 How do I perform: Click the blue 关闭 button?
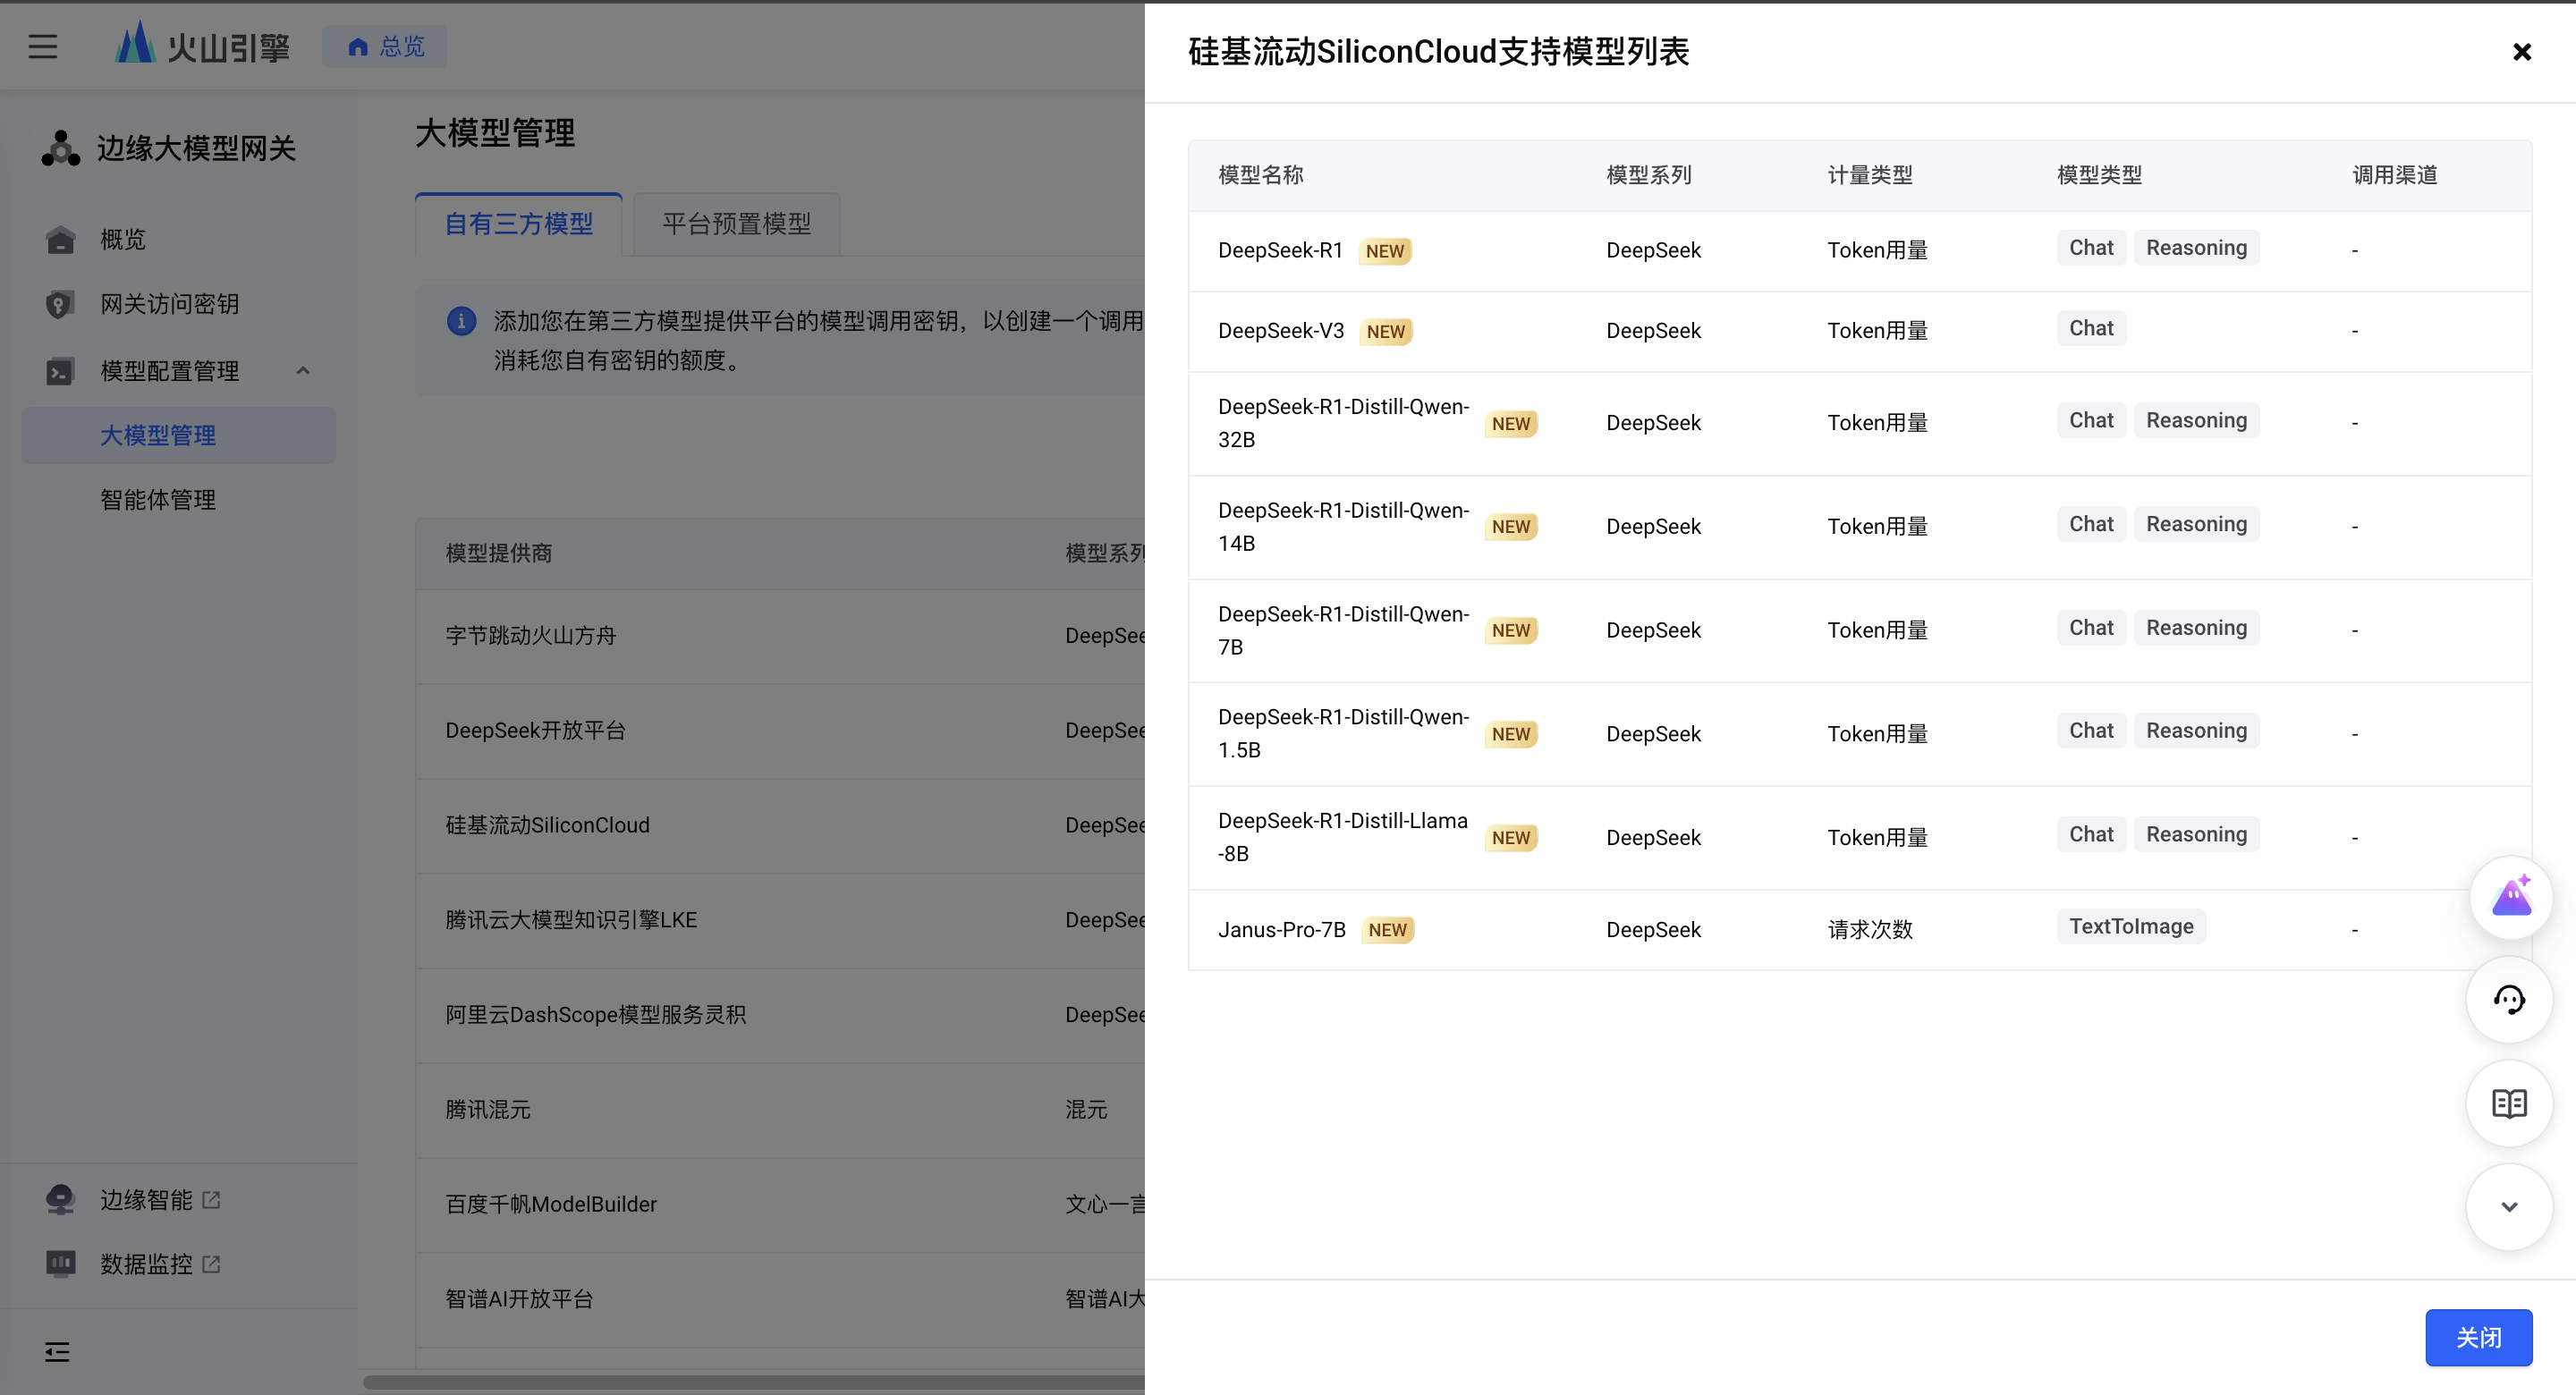tap(2479, 1337)
